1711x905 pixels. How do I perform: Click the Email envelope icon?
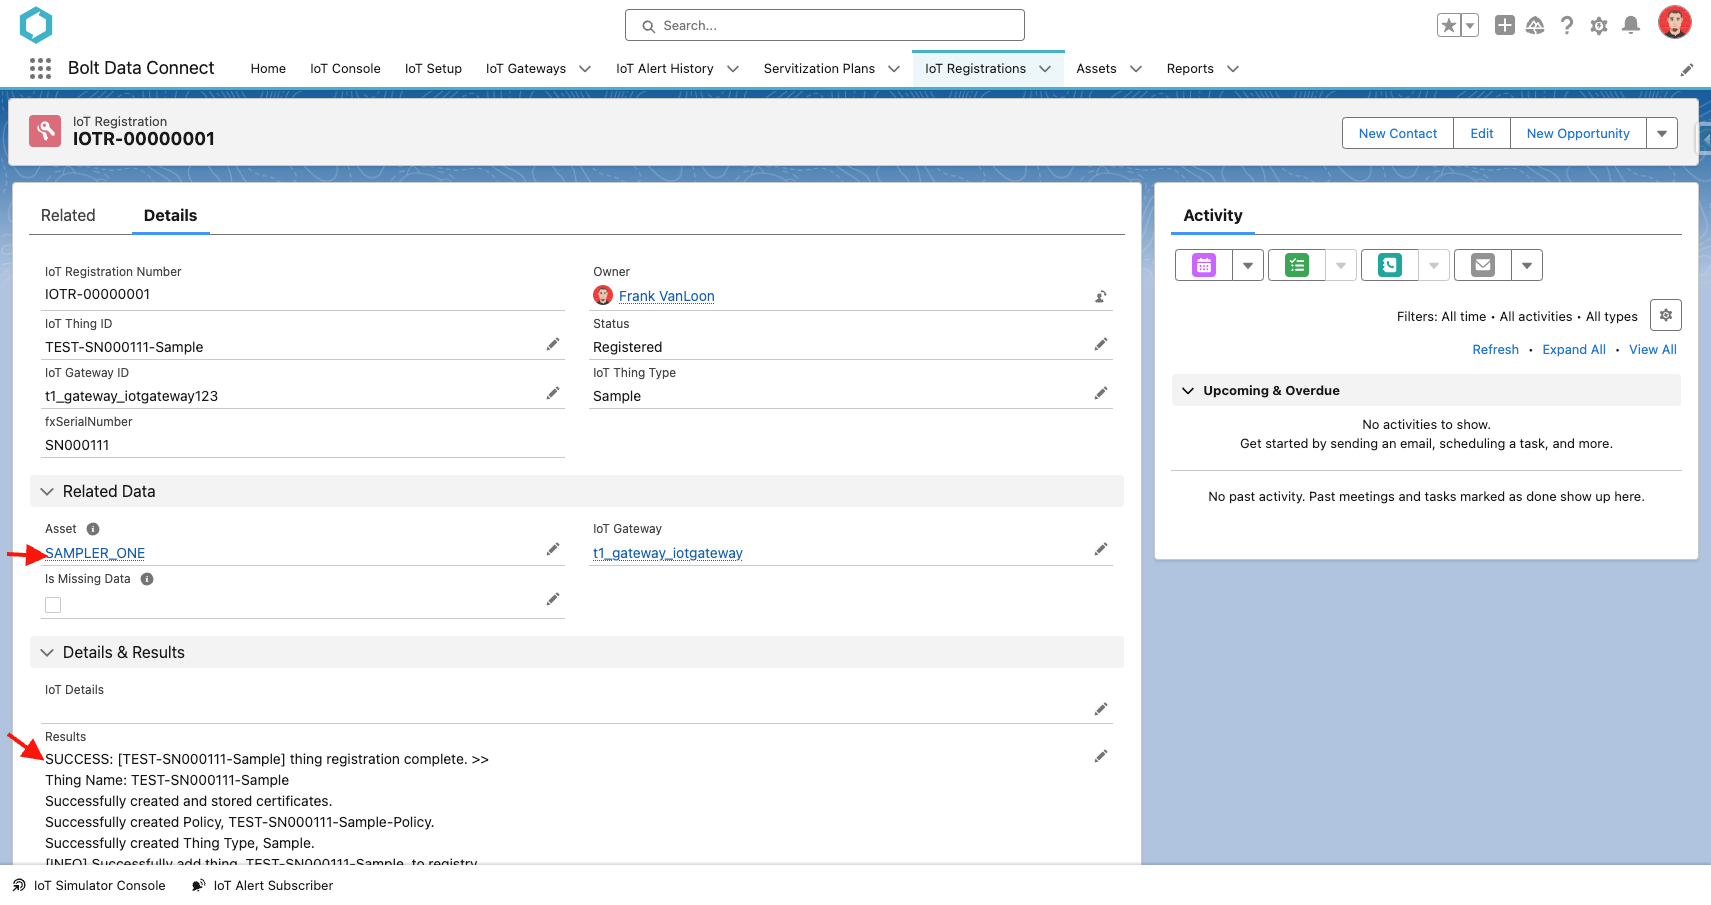[x=1483, y=265]
